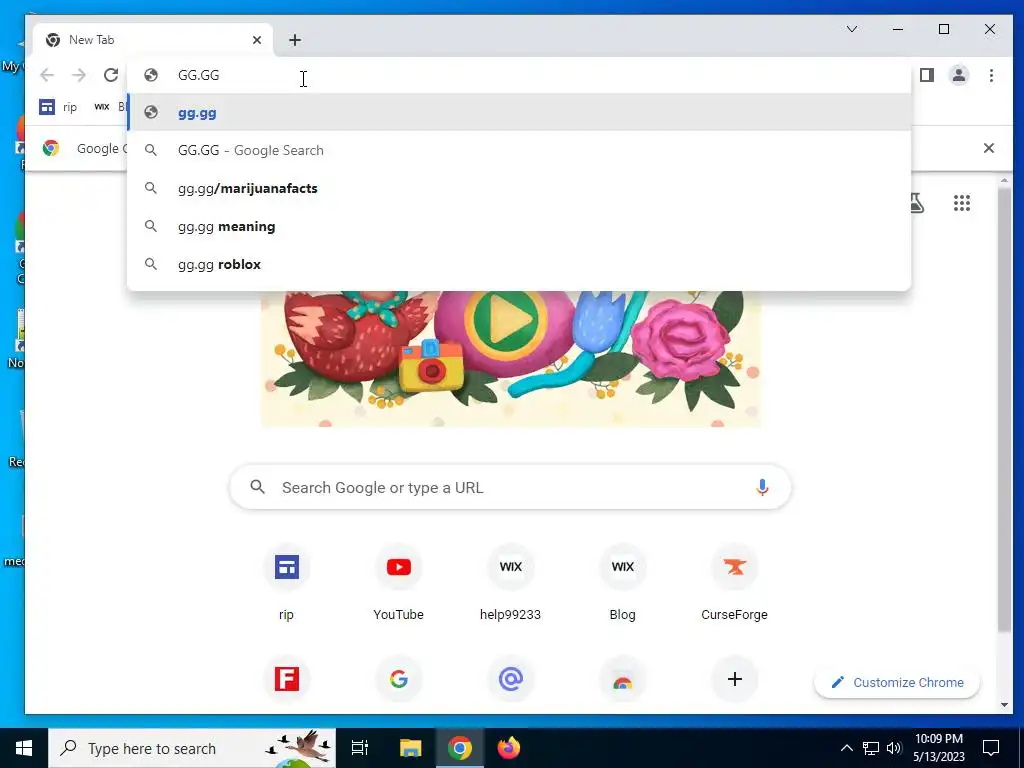1024x768 pixels.
Task: Choose the gg.gg meaning suggestion
Action: (519, 227)
